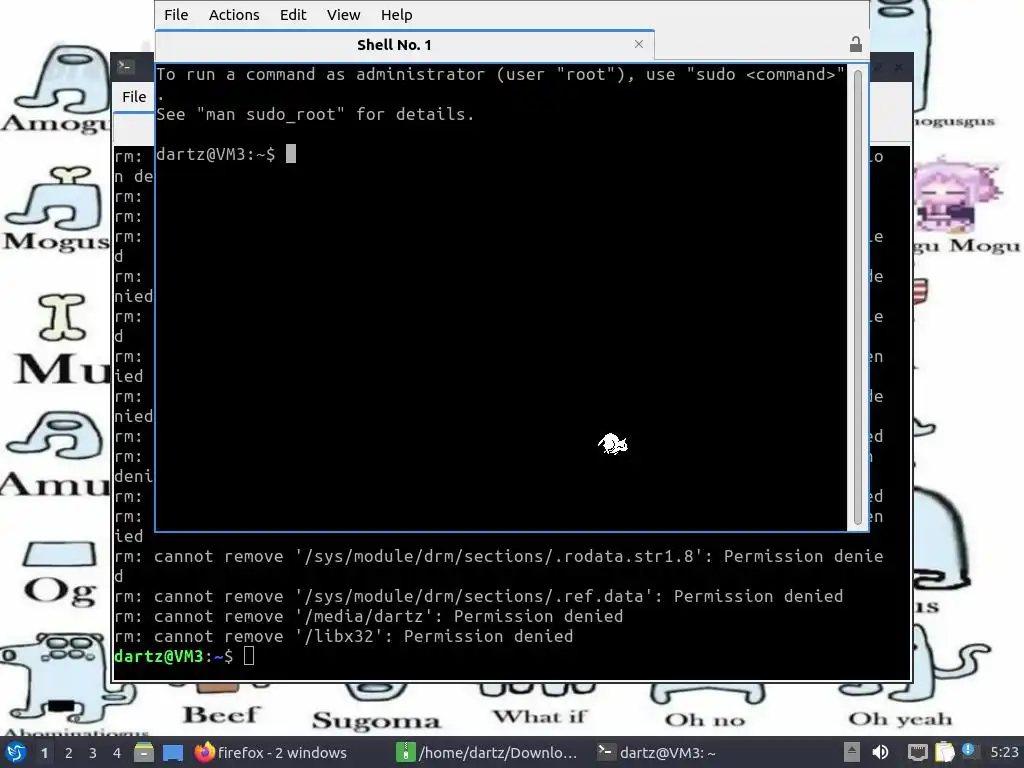The image size is (1024, 768).
Task: Open the Help menu
Action: [x=396, y=14]
